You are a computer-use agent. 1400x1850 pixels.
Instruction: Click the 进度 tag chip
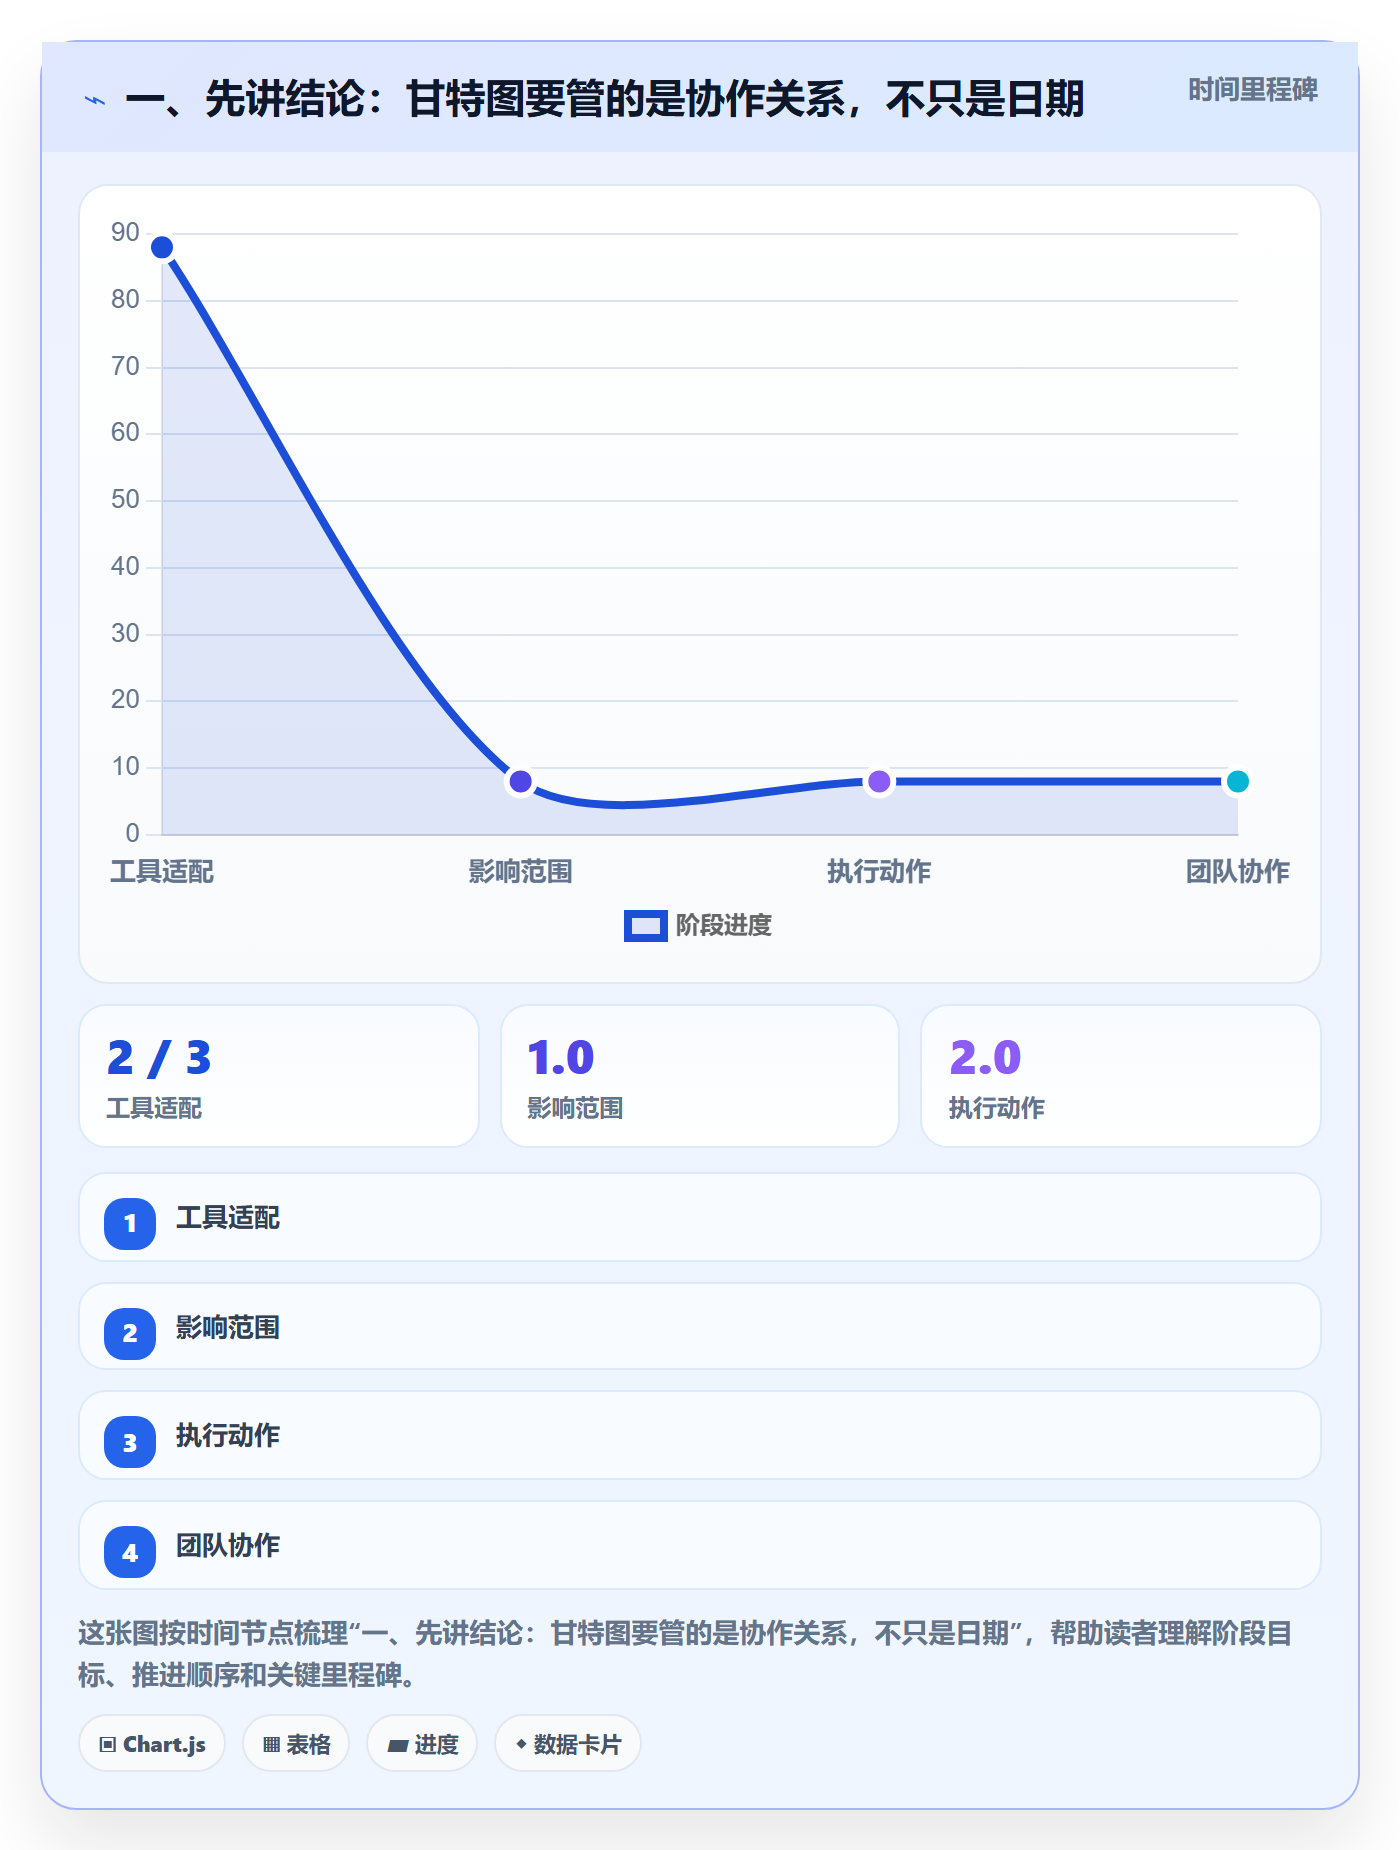coord(422,1744)
